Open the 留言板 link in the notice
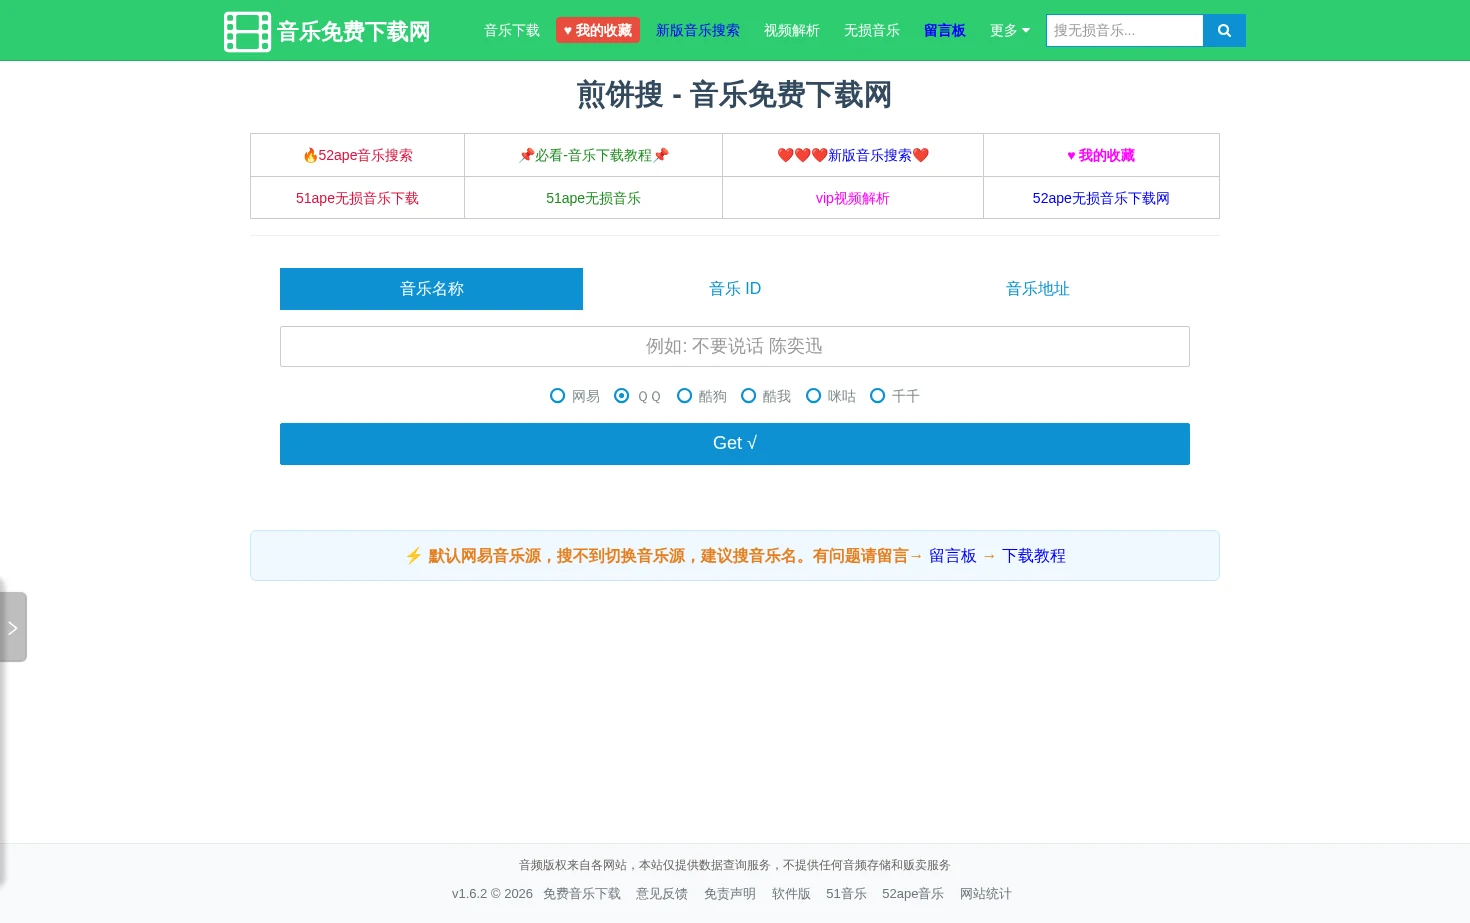 pyautogui.click(x=953, y=556)
